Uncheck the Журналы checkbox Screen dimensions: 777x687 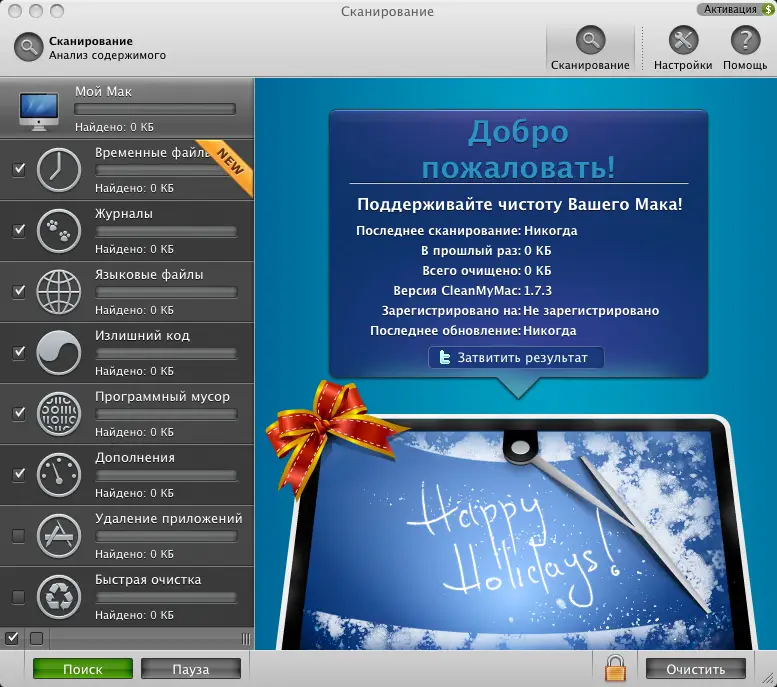pos(18,230)
